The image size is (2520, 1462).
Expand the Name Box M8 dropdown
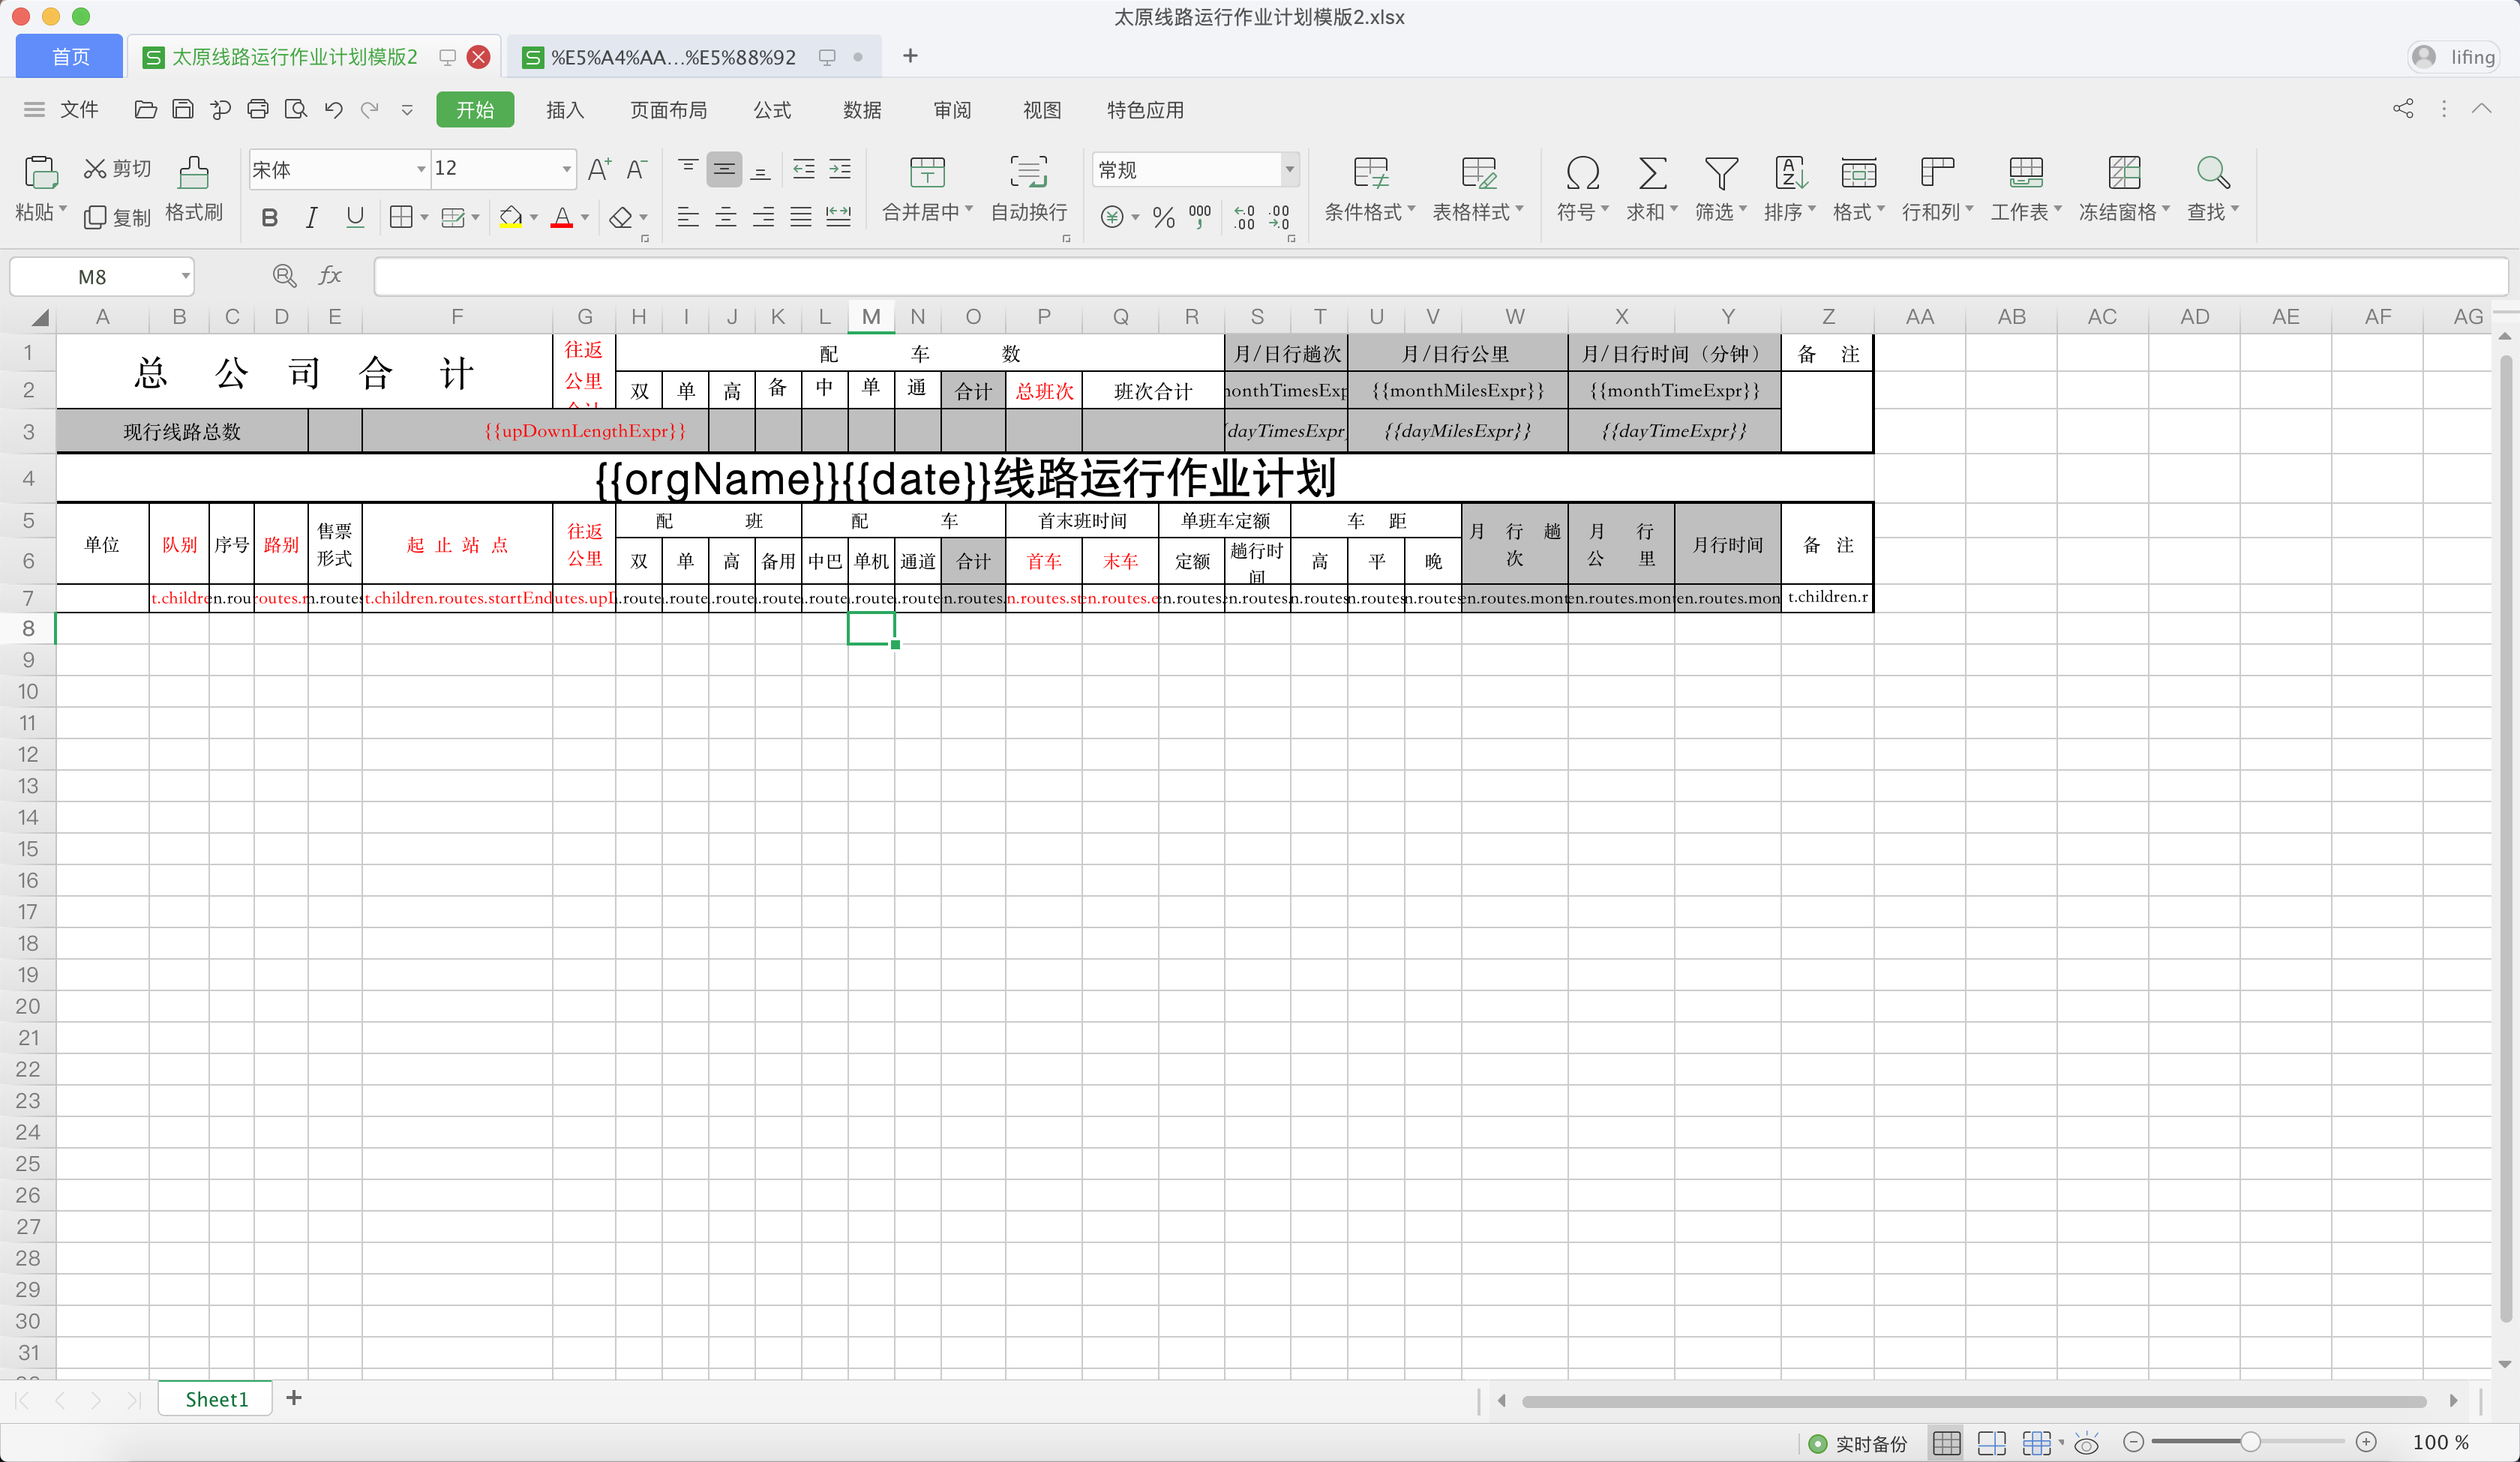[185, 276]
